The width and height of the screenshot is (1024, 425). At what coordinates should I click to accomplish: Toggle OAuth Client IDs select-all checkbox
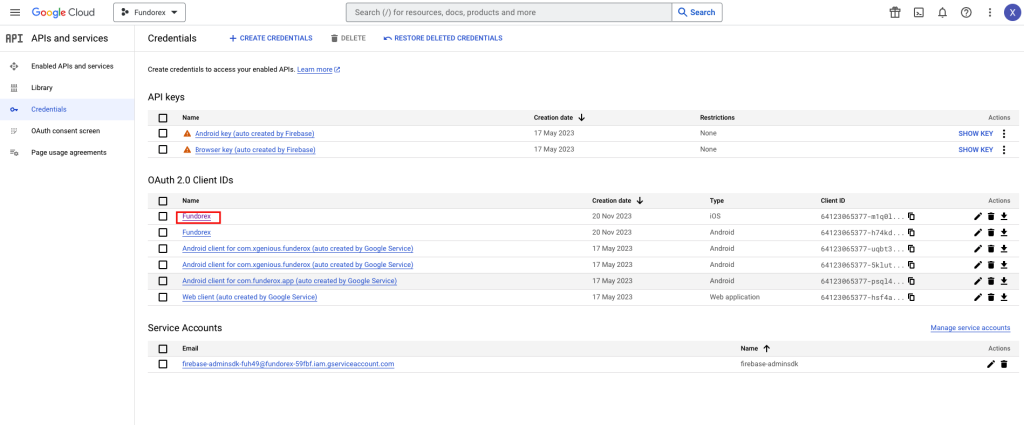[x=163, y=201]
